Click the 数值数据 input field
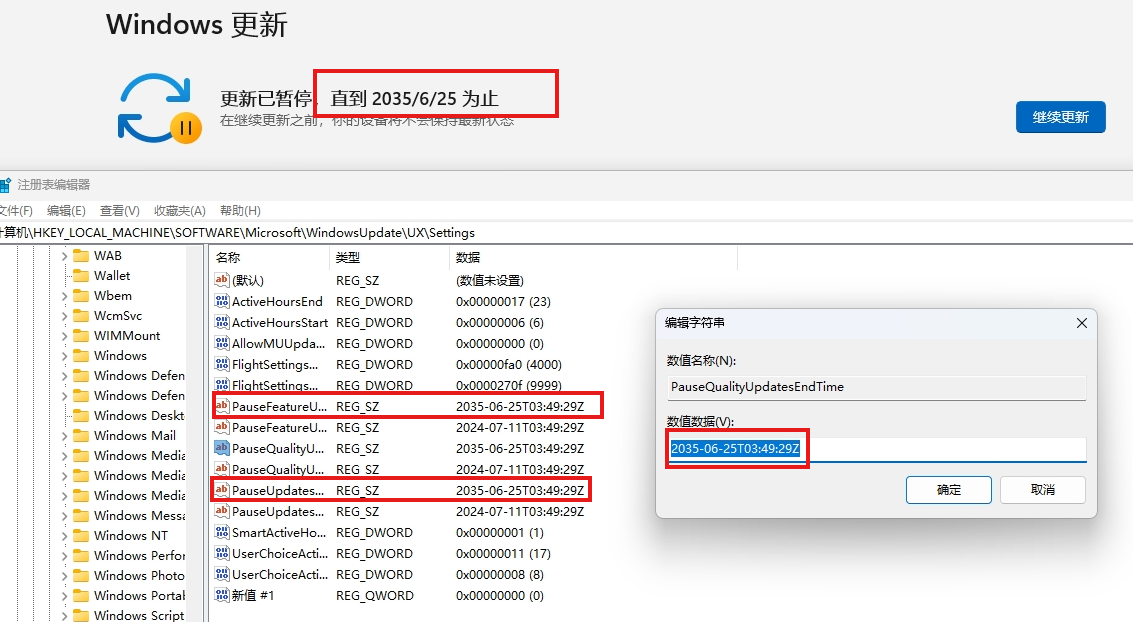Image resolution: width=1133 pixels, height=622 pixels. pos(940,449)
